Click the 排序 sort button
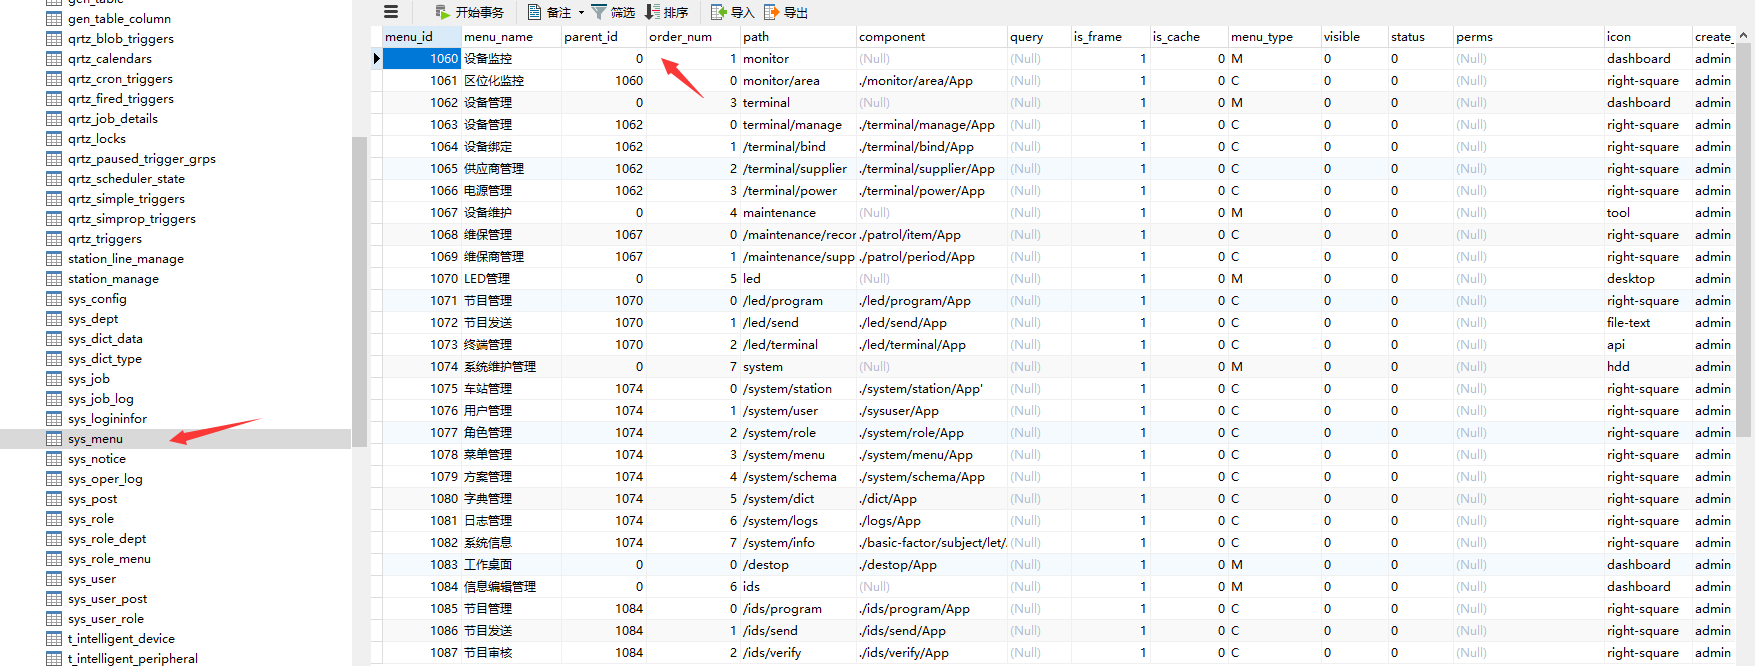The image size is (1759, 666). [x=666, y=12]
